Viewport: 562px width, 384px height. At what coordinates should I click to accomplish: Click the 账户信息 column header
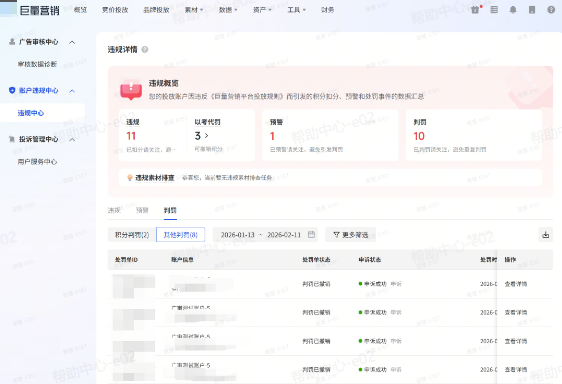tap(182, 260)
